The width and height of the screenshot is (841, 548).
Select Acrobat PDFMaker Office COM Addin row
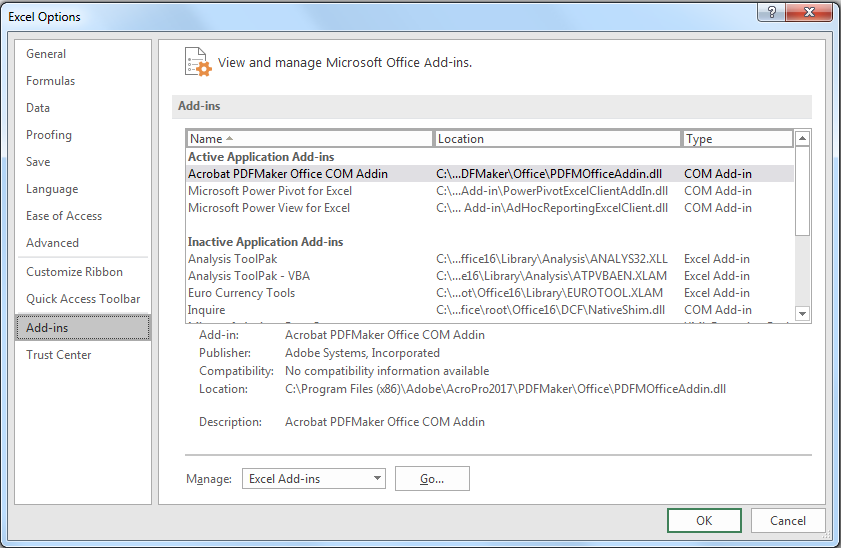[490, 174]
